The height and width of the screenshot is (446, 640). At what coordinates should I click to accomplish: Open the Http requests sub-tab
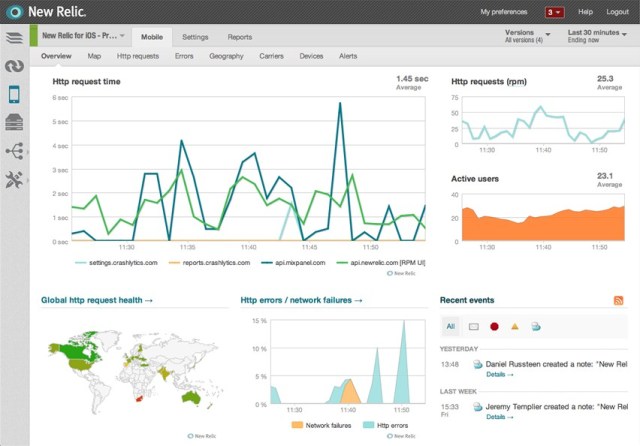click(138, 56)
